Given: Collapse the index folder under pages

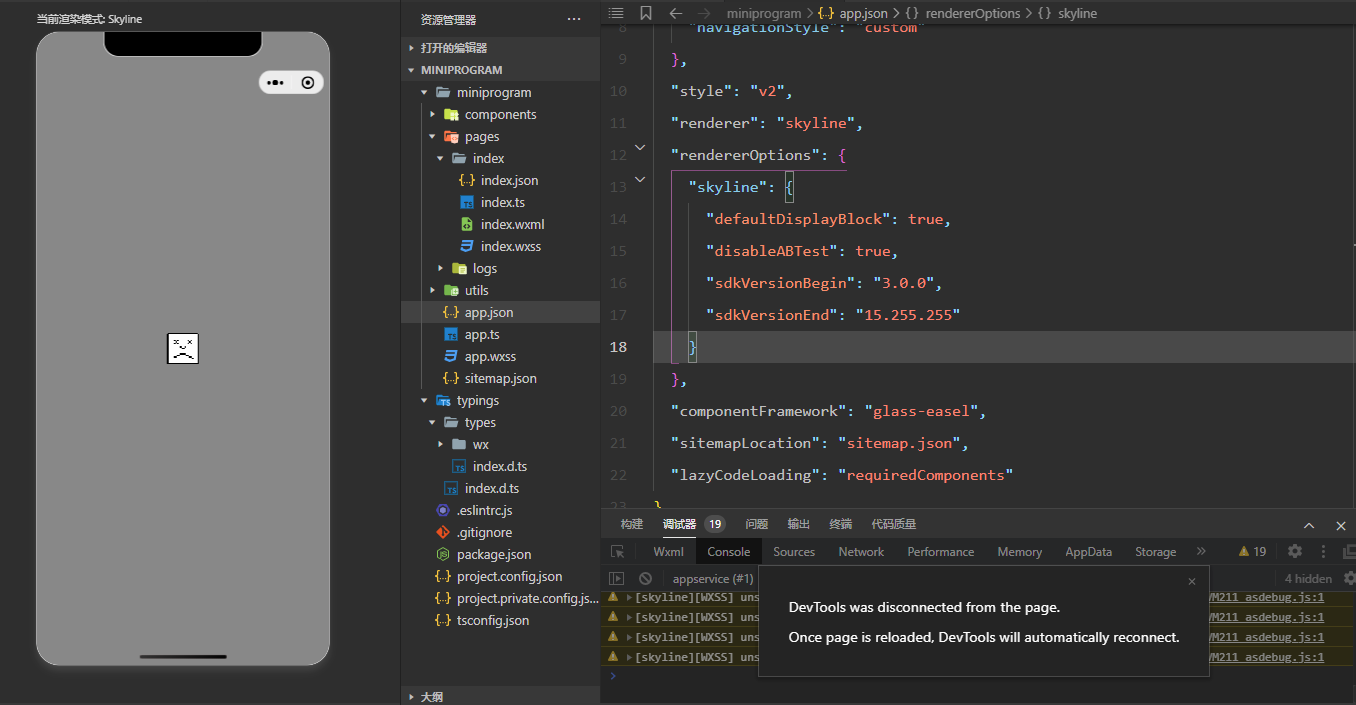Looking at the screenshot, I should point(500,158).
